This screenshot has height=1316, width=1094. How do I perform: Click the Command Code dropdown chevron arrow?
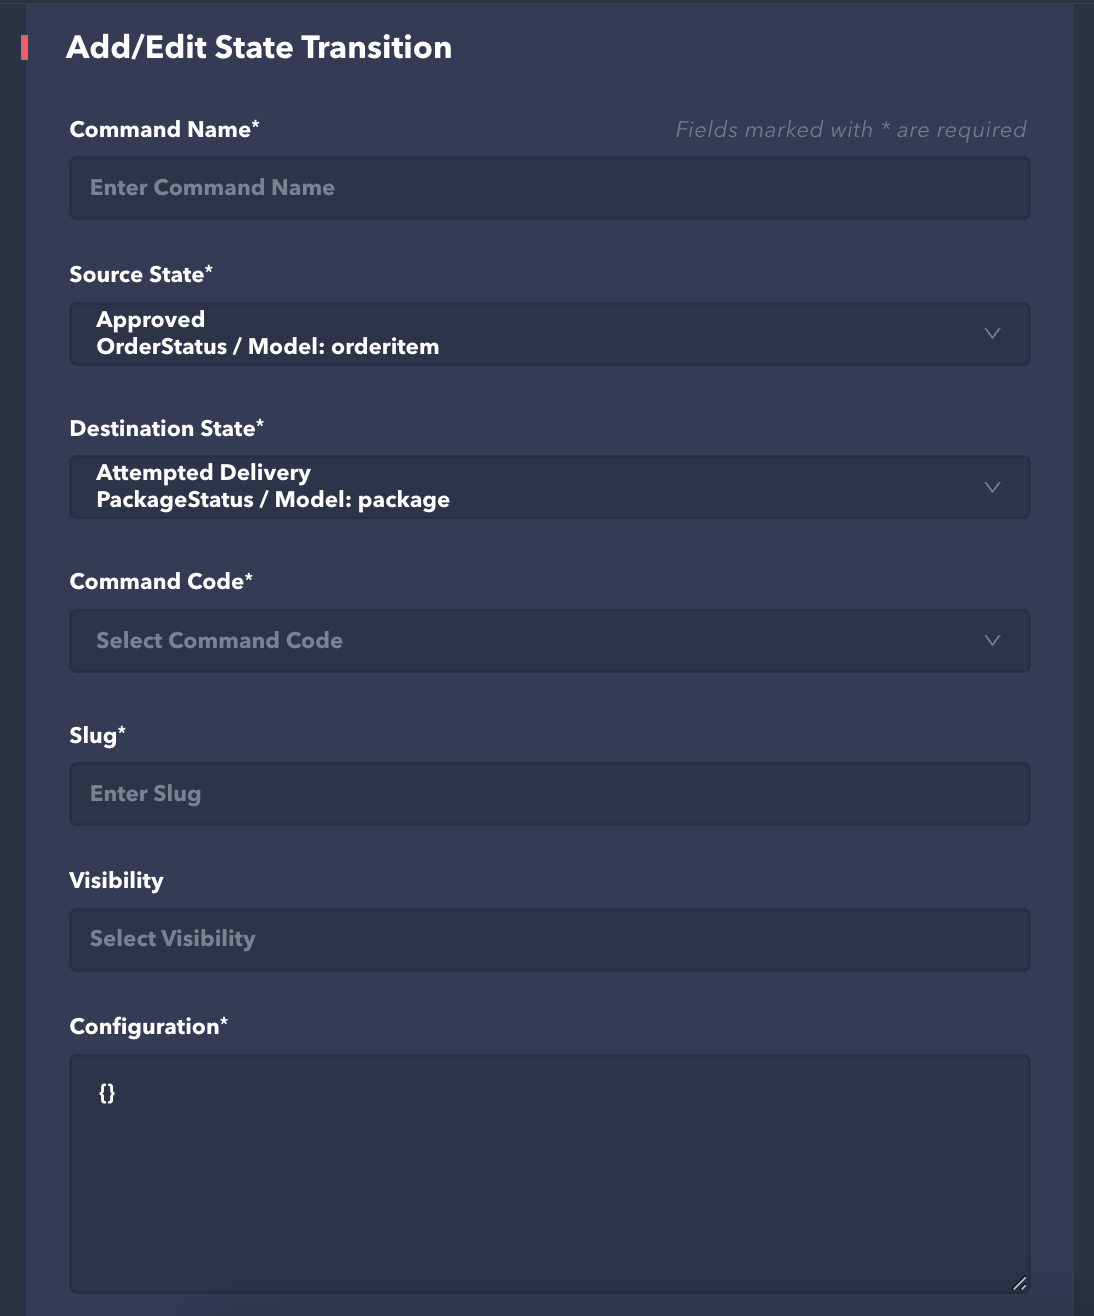(992, 640)
